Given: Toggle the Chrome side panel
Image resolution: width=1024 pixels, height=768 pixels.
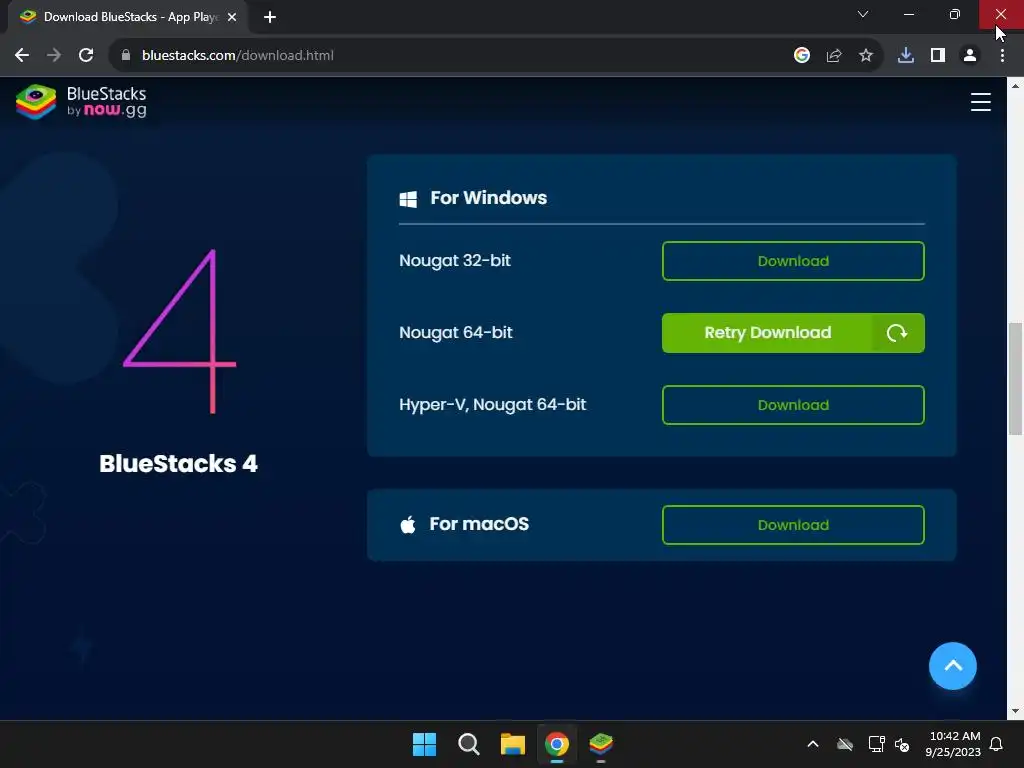Looking at the screenshot, I should click(938, 56).
